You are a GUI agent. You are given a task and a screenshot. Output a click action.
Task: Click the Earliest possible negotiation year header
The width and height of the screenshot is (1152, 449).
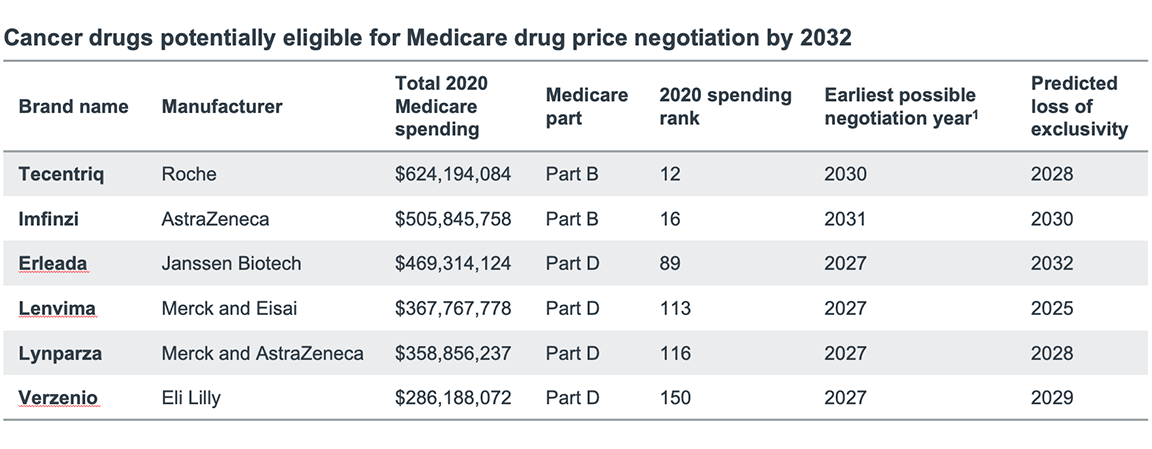[900, 107]
